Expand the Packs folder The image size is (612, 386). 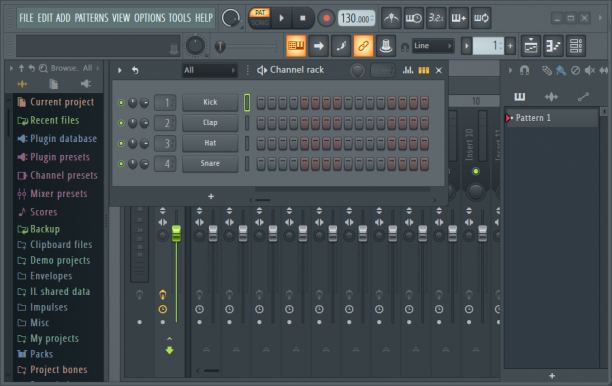click(35, 354)
